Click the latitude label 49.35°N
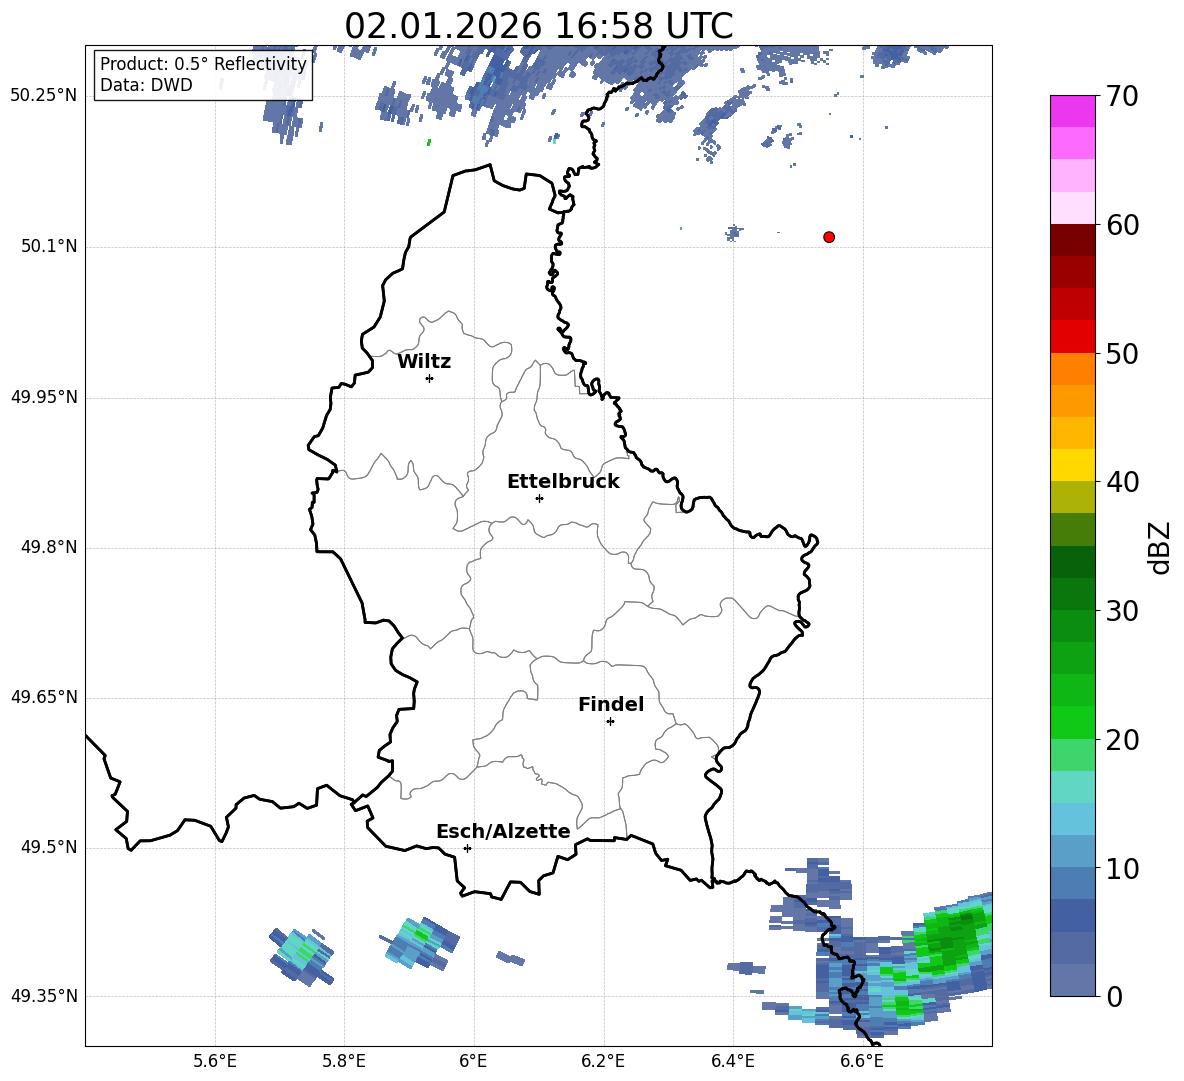 tap(44, 996)
